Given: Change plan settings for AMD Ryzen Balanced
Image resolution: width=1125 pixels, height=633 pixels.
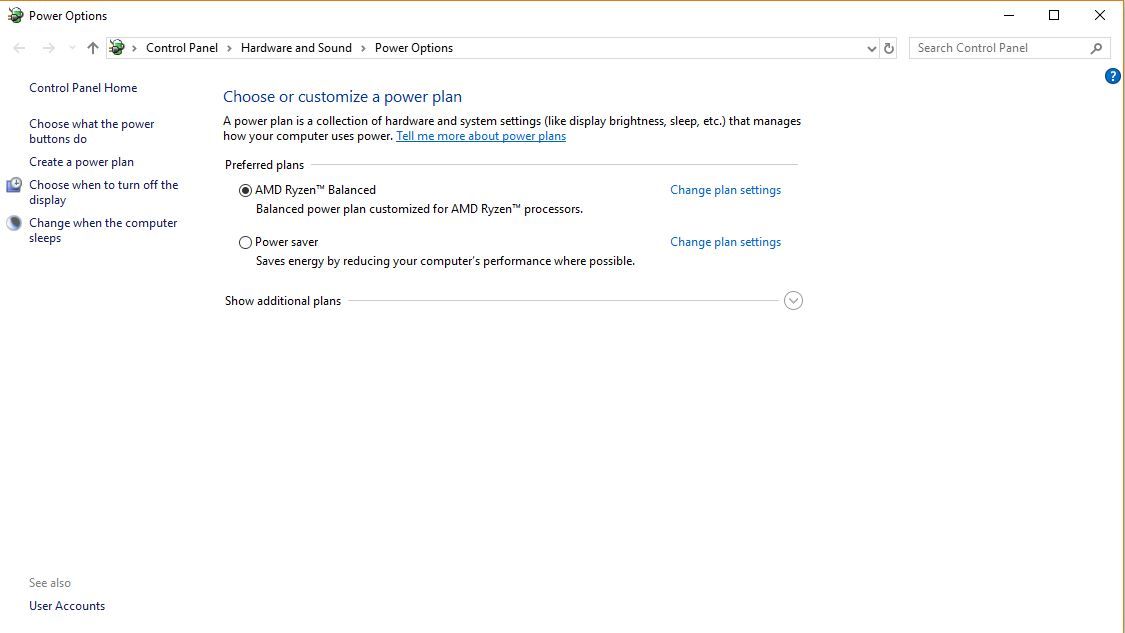Looking at the screenshot, I should pos(725,190).
